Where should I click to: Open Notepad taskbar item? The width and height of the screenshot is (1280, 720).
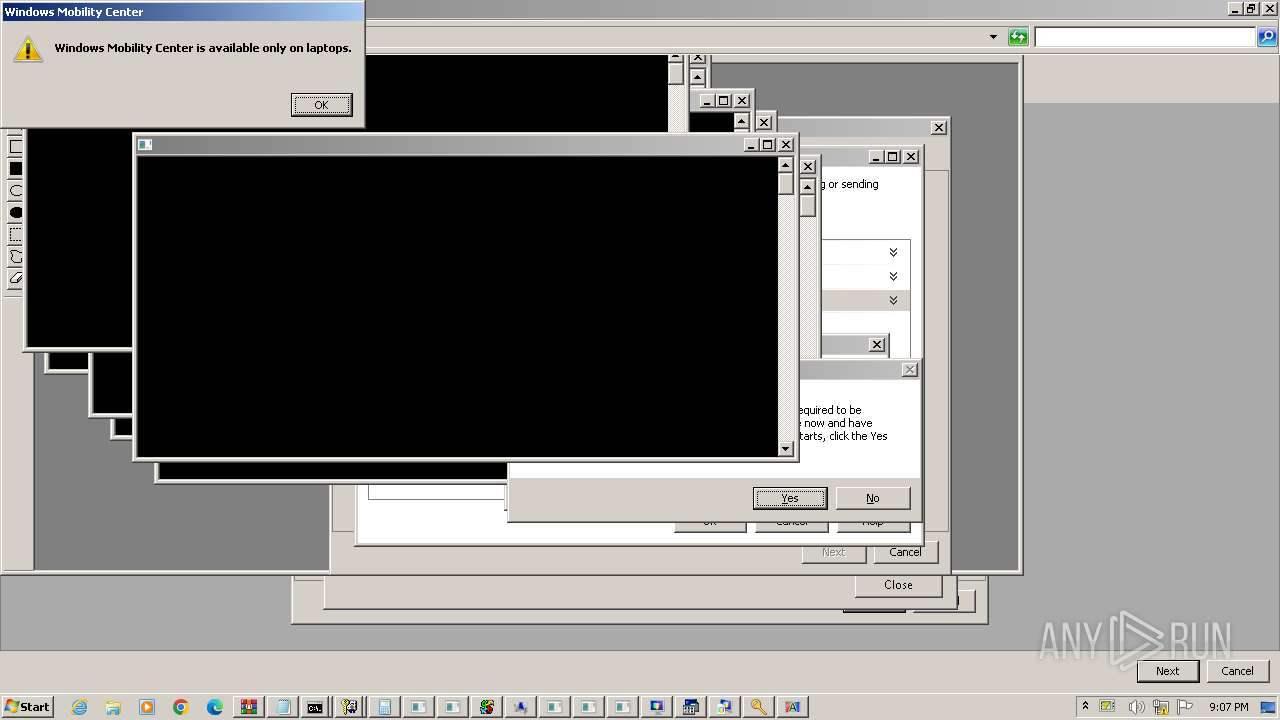point(282,707)
